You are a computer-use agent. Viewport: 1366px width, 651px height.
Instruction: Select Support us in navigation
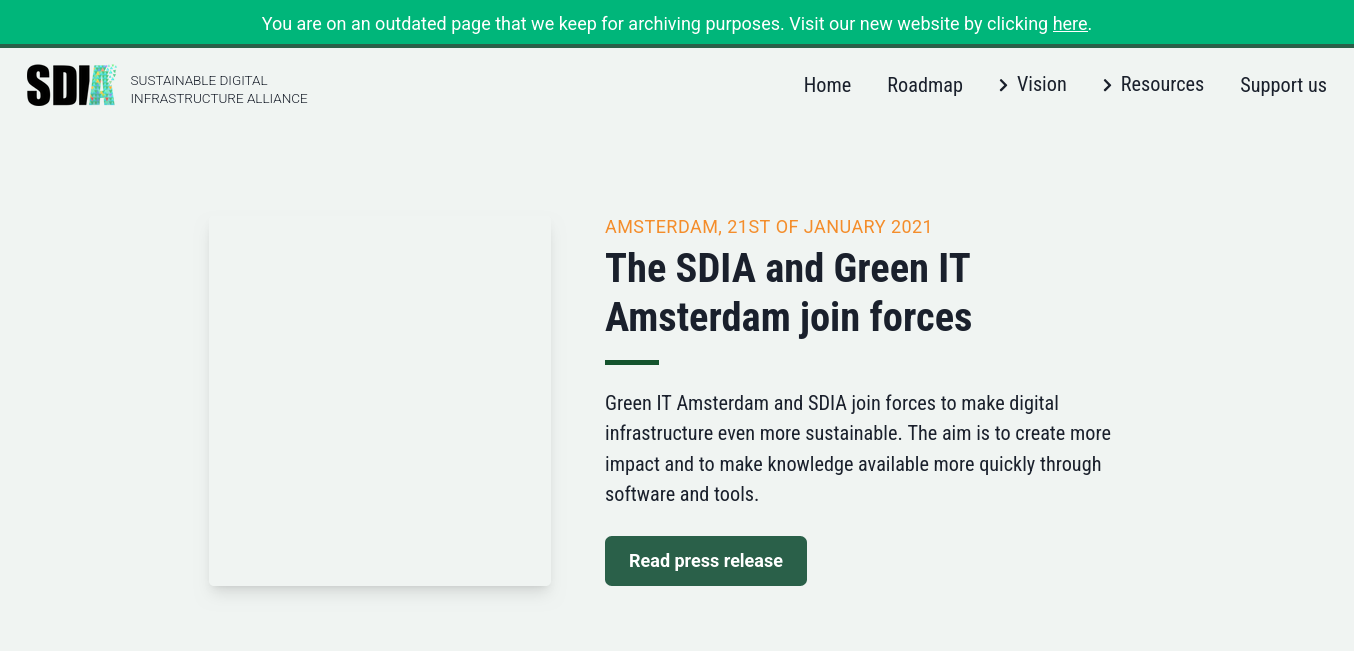(1283, 85)
